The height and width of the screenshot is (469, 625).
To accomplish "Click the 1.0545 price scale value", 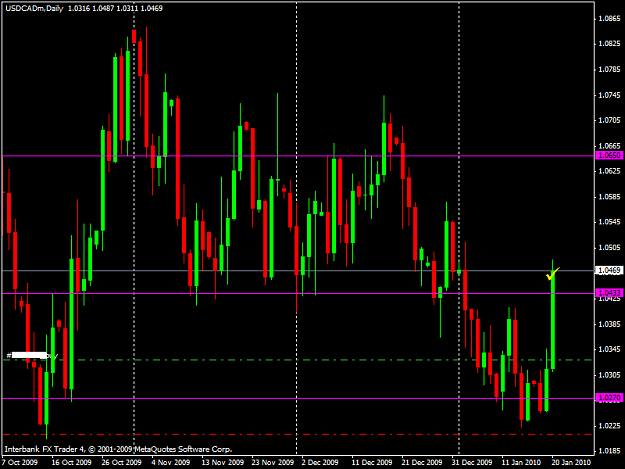I will [x=610, y=222].
